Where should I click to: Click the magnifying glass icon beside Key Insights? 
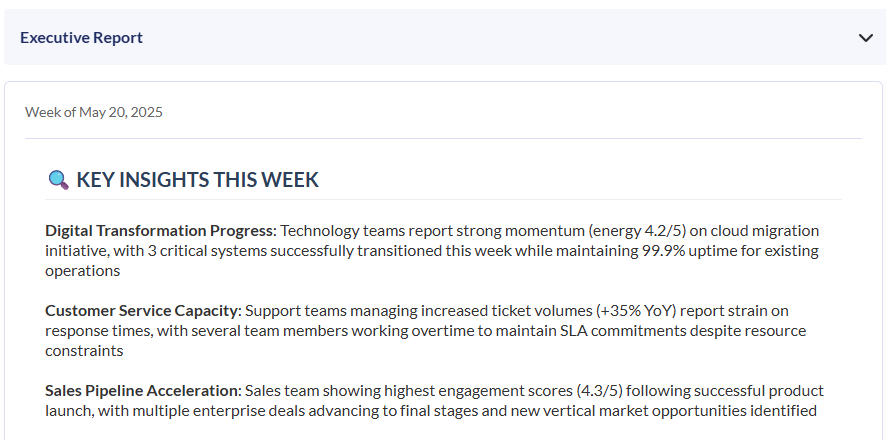coord(58,180)
